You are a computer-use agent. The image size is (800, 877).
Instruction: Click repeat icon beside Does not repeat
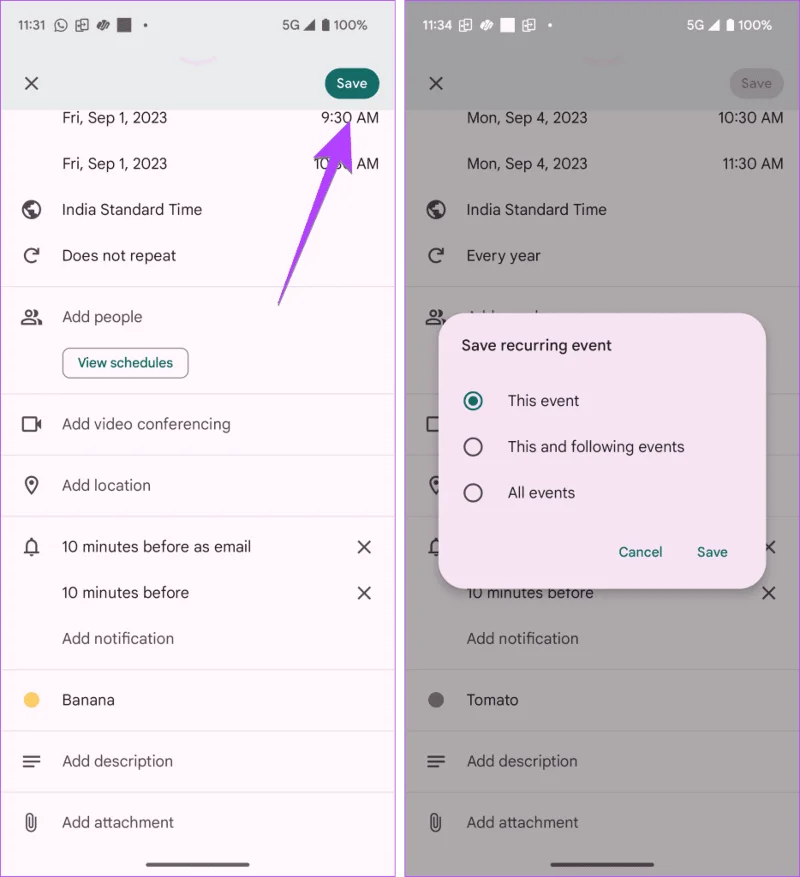pos(31,256)
